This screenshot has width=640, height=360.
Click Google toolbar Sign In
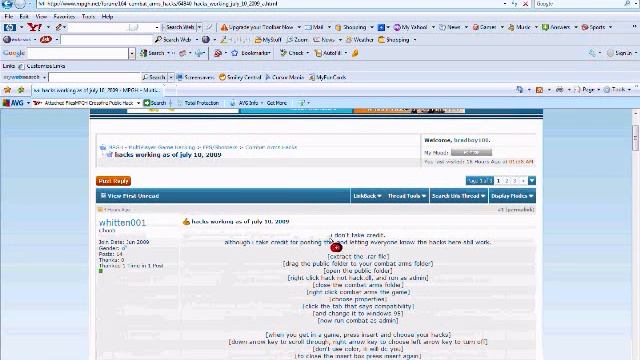[x=619, y=53]
